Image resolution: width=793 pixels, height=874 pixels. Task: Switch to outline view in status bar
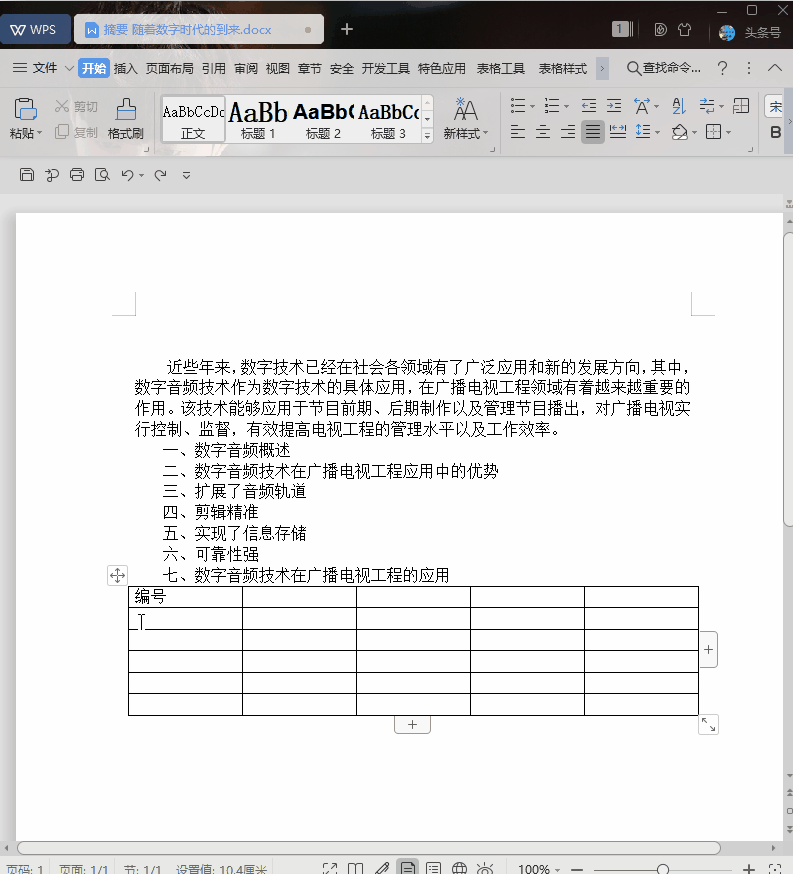[x=433, y=868]
